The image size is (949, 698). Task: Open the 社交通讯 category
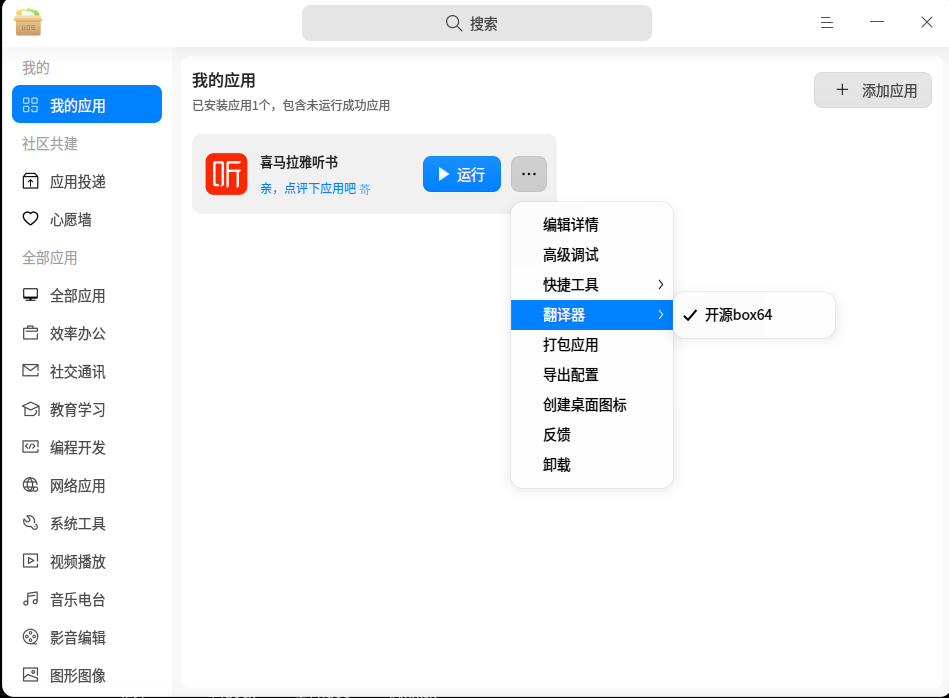coord(87,371)
